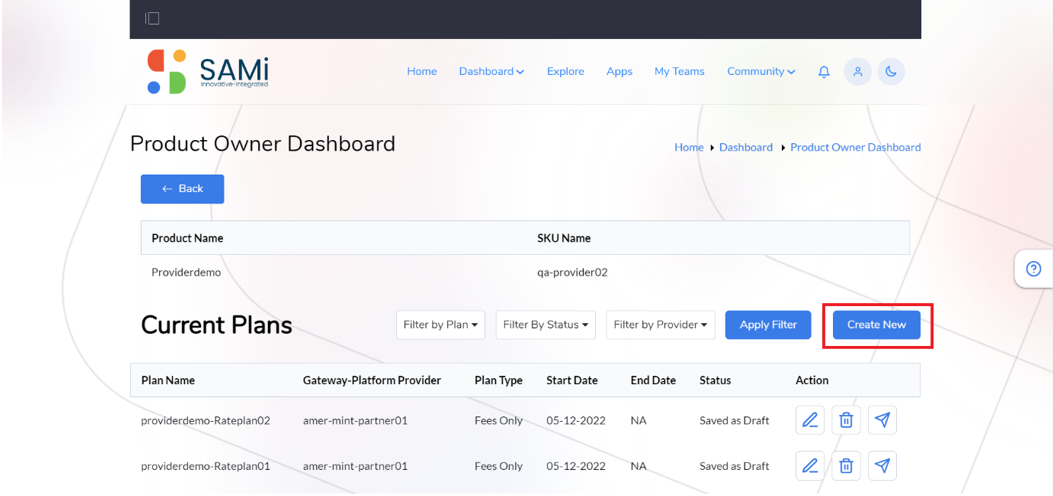This screenshot has width=1053, height=496.
Task: Click the End Date column header
Action: (653, 380)
